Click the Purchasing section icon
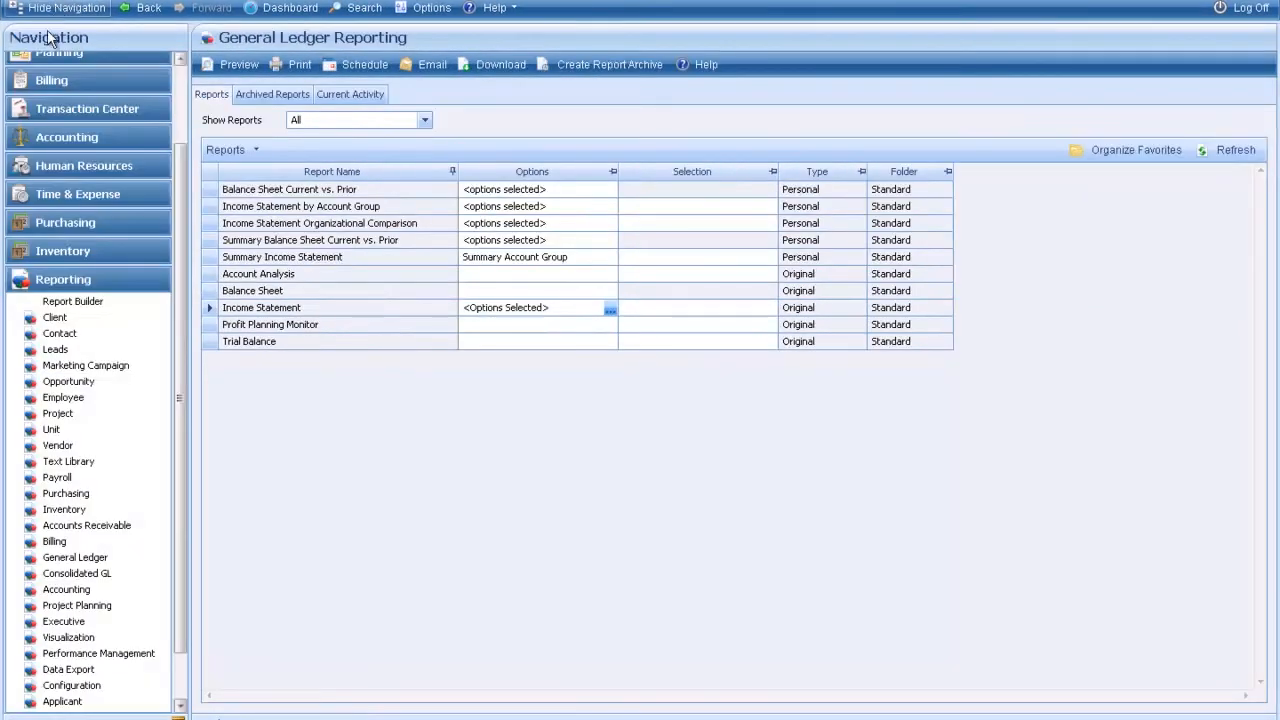Screen dimensions: 1280x720 click(x=20, y=222)
